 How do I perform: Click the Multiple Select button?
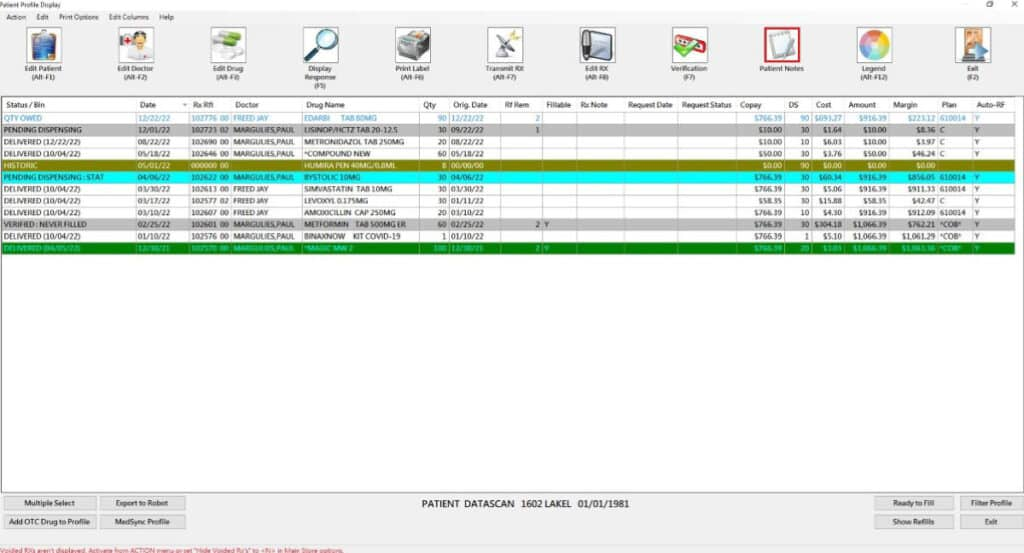tap(50, 503)
